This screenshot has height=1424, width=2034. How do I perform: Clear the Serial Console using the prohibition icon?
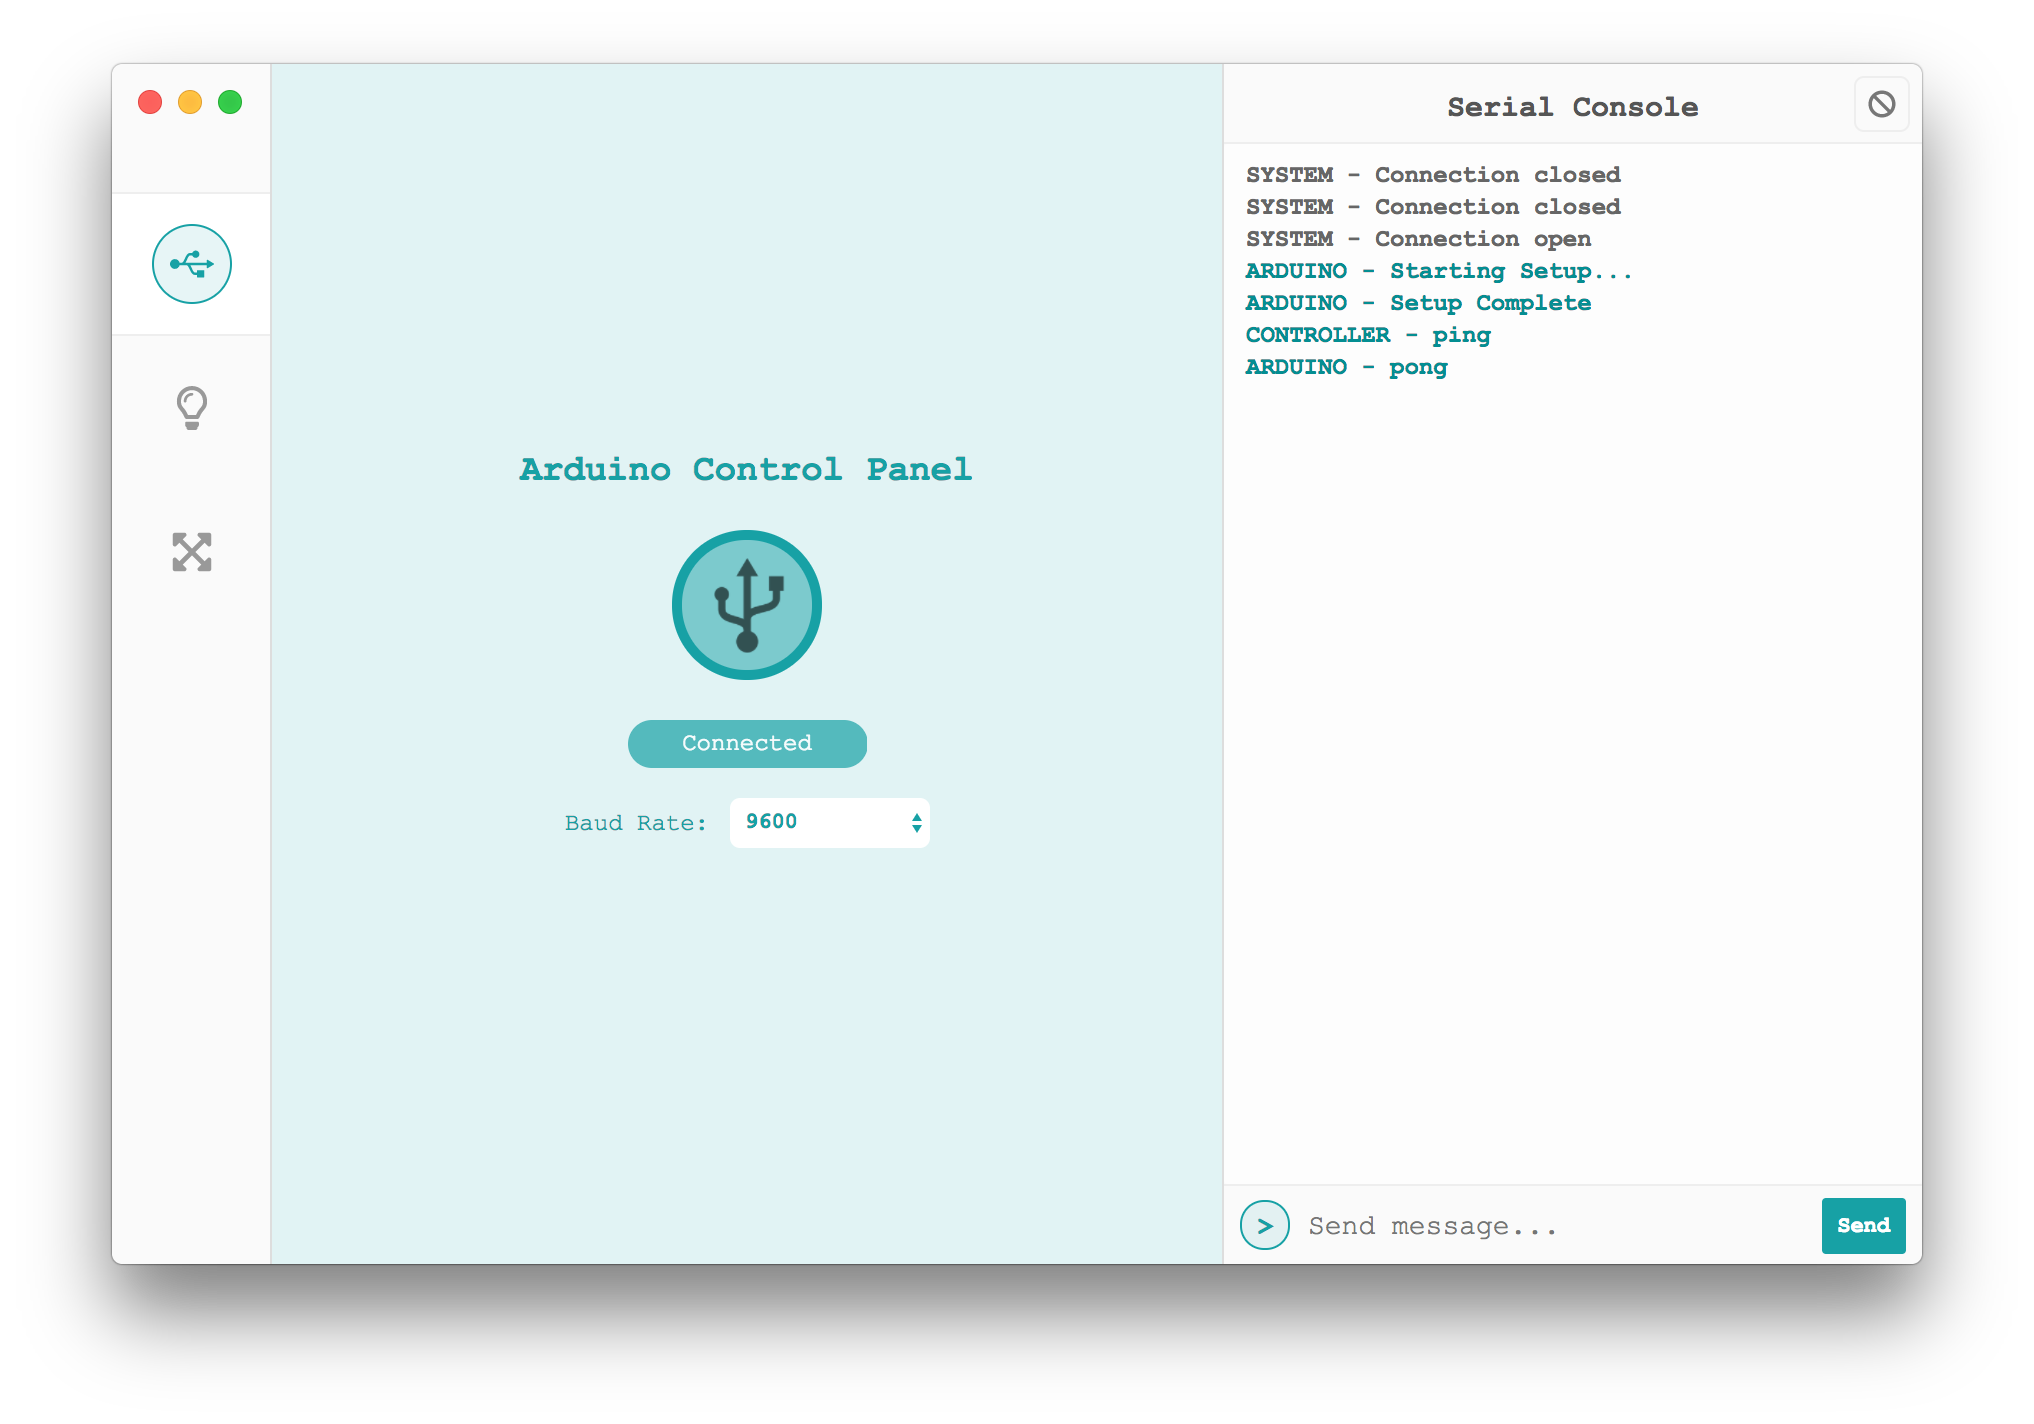coord(1881,103)
